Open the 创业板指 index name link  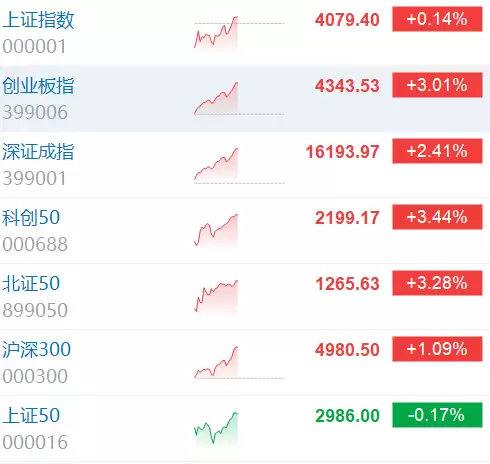point(38,86)
